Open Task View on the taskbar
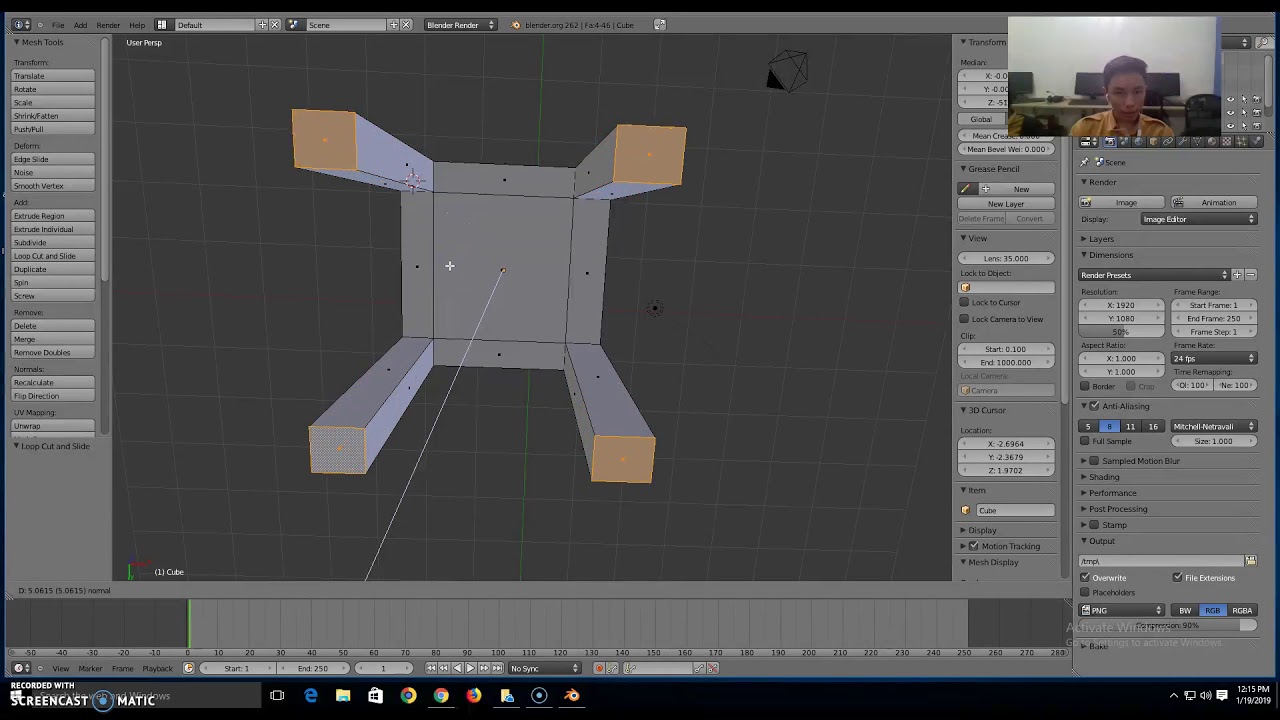 [x=277, y=696]
